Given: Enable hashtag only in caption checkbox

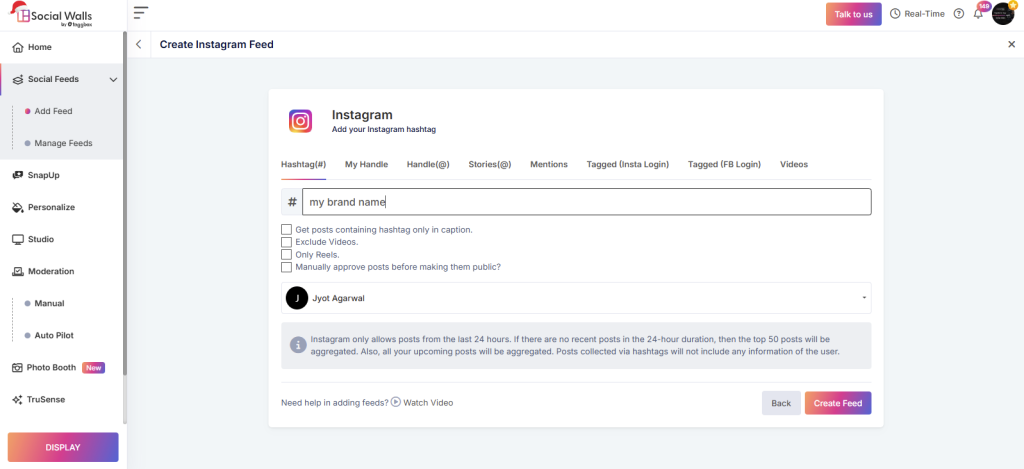Looking at the screenshot, I should click(x=287, y=230).
